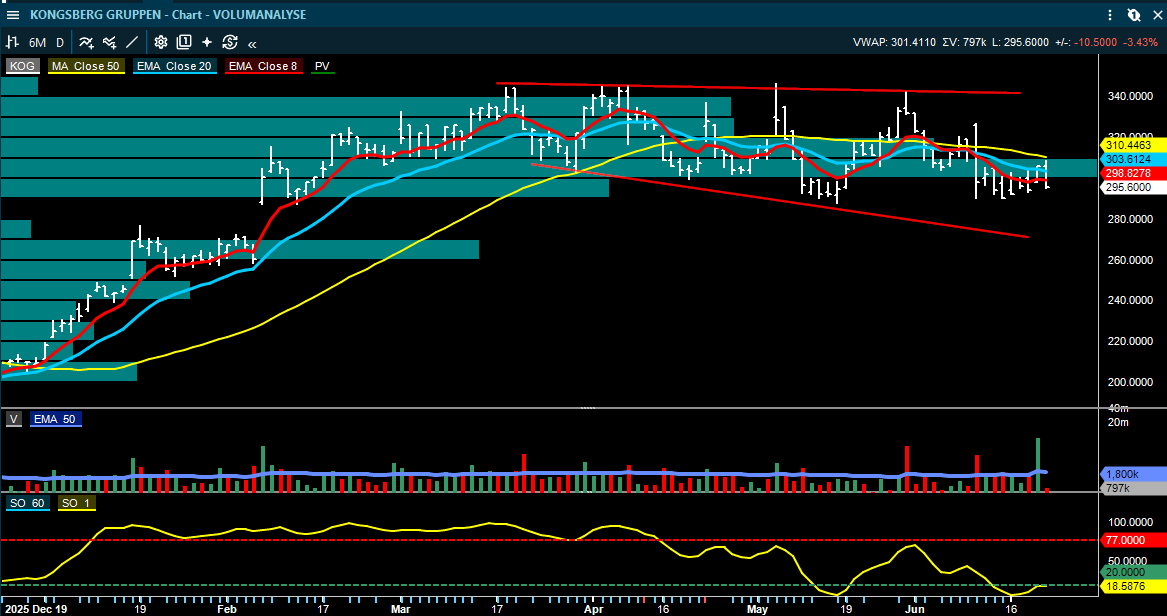
Task: Open the 6M time range selector
Action: (x=37, y=42)
